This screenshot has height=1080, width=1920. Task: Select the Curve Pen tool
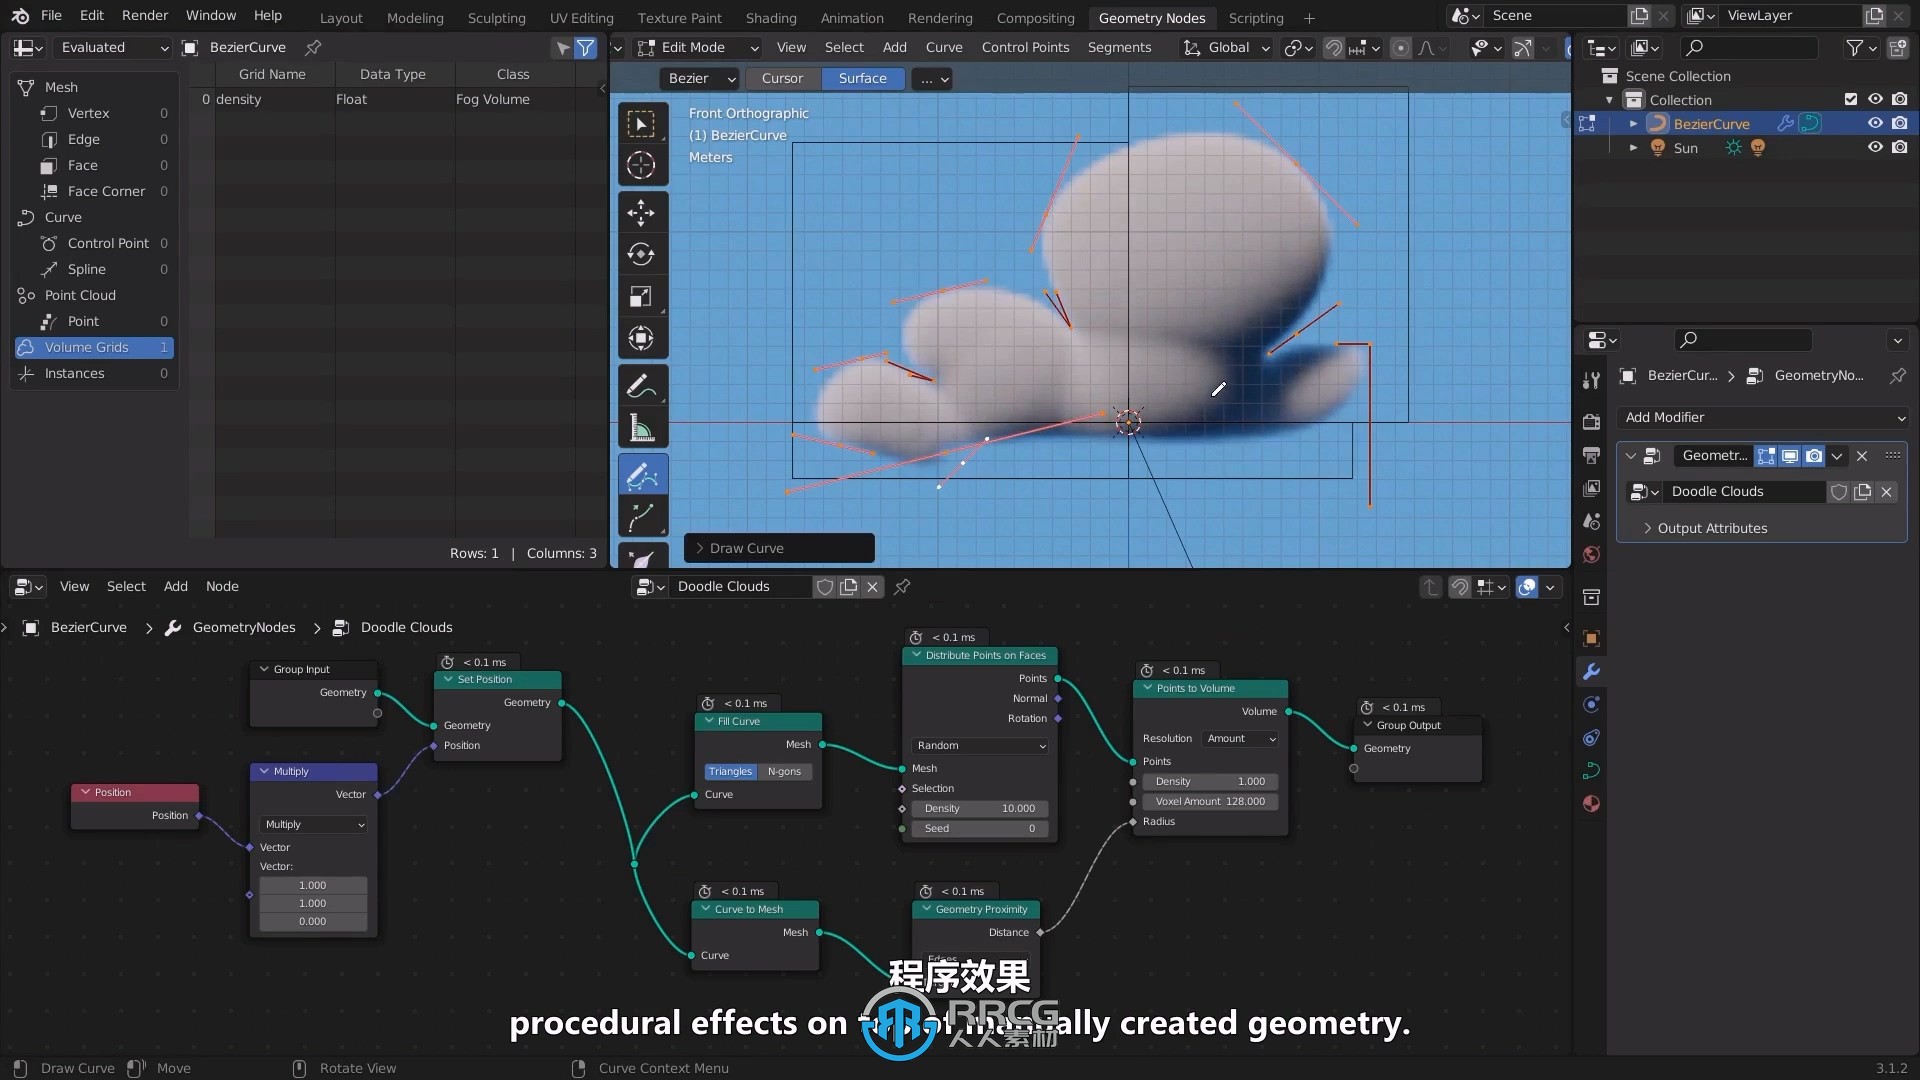pyautogui.click(x=641, y=518)
